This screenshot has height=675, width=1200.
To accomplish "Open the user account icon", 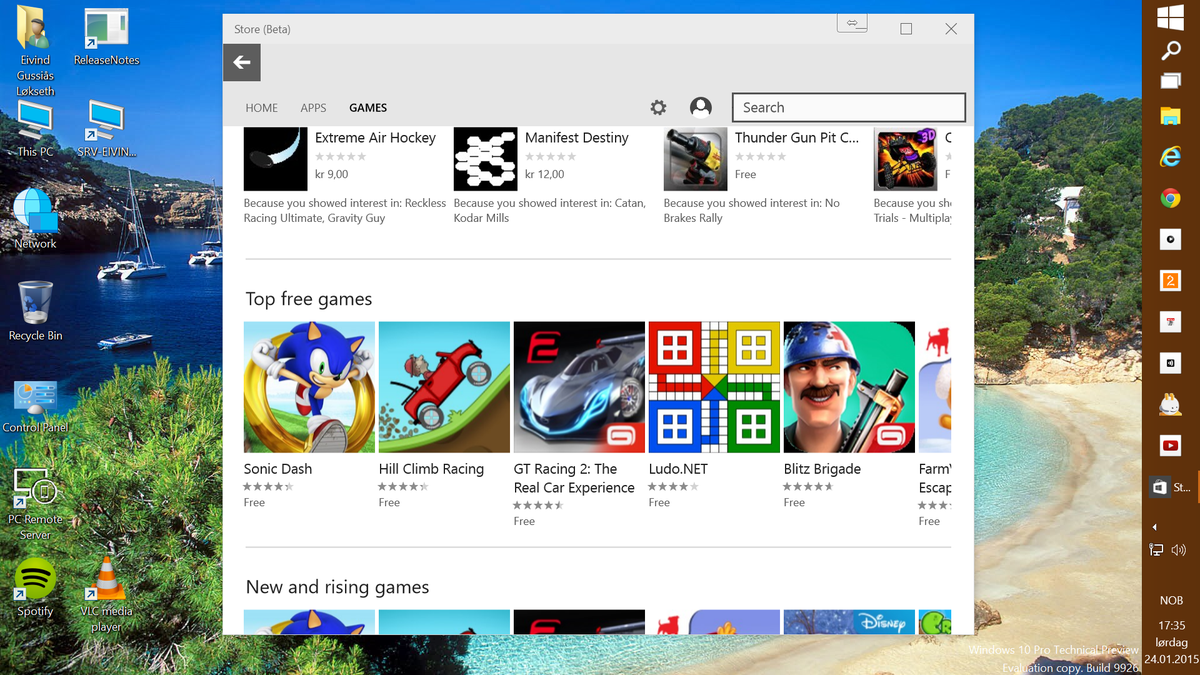I will tap(701, 107).
